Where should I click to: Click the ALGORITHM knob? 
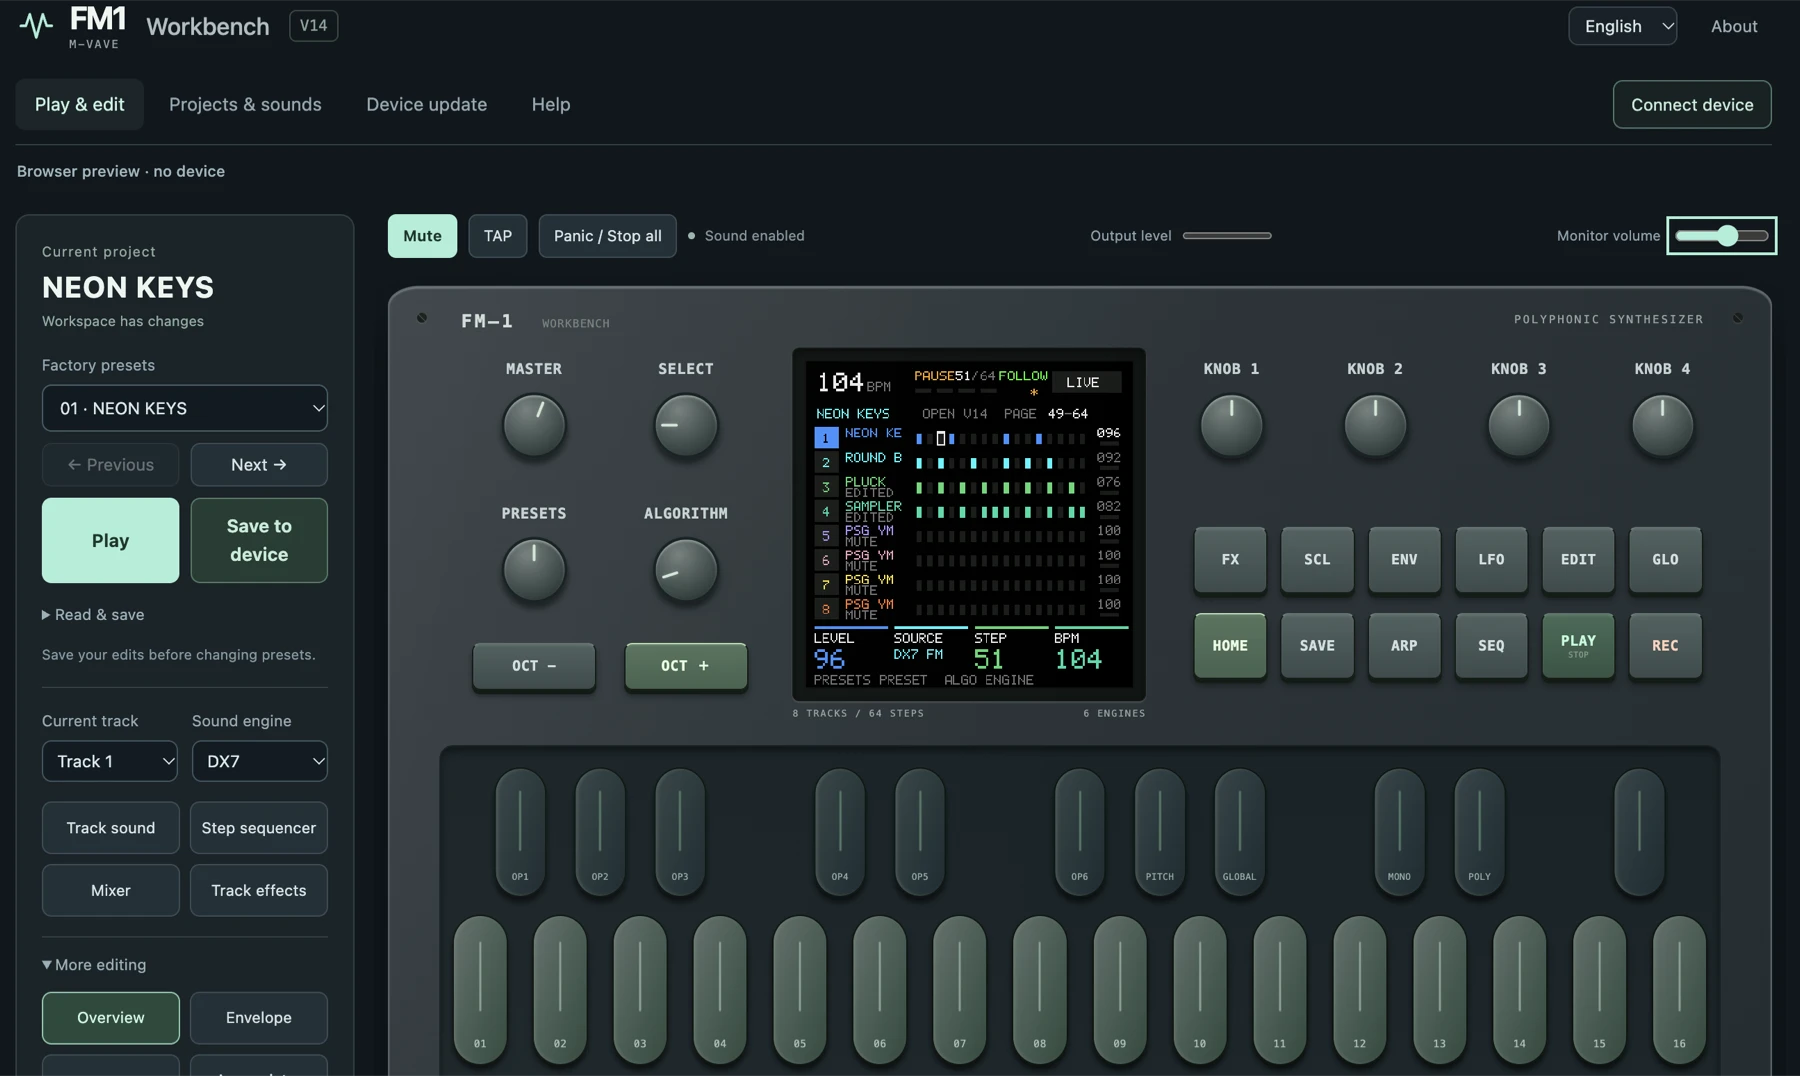(686, 570)
